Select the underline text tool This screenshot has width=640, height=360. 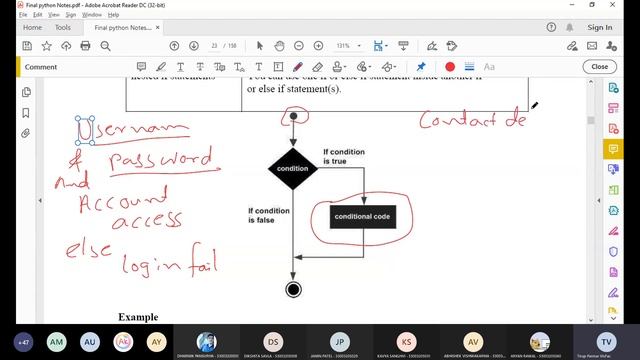click(180, 67)
